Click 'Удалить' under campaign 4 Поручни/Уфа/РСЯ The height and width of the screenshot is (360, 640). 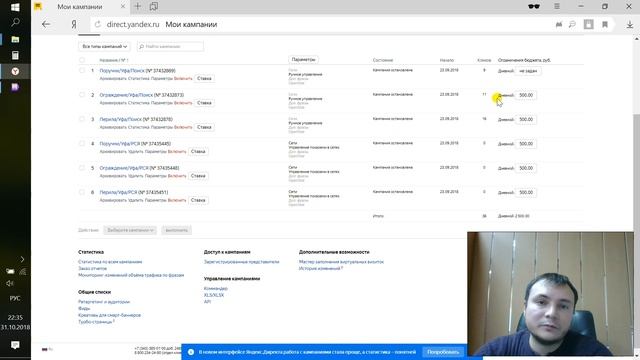[x=136, y=151]
